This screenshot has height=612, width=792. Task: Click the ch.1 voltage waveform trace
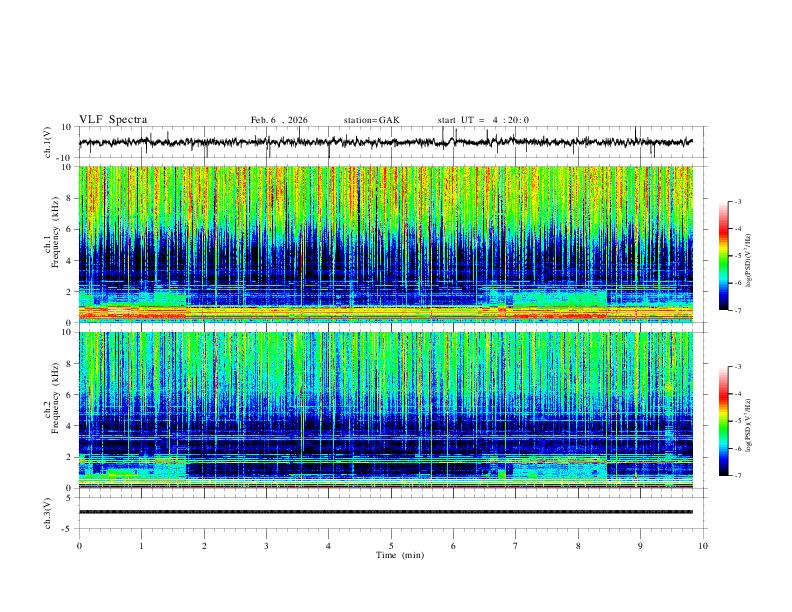[386, 142]
